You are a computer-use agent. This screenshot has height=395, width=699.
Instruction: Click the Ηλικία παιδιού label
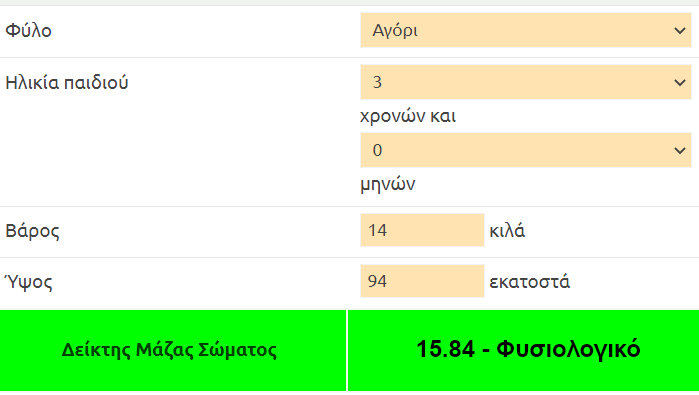tap(67, 83)
